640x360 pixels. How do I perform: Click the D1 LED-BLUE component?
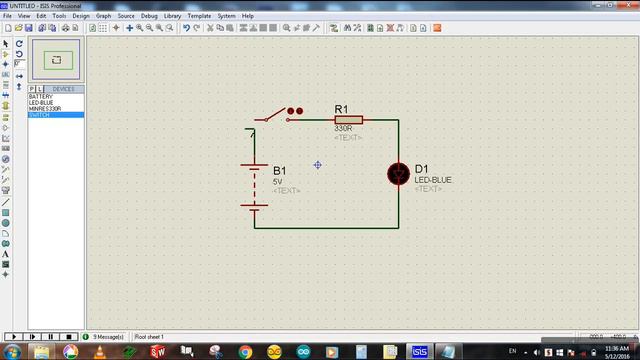point(398,174)
